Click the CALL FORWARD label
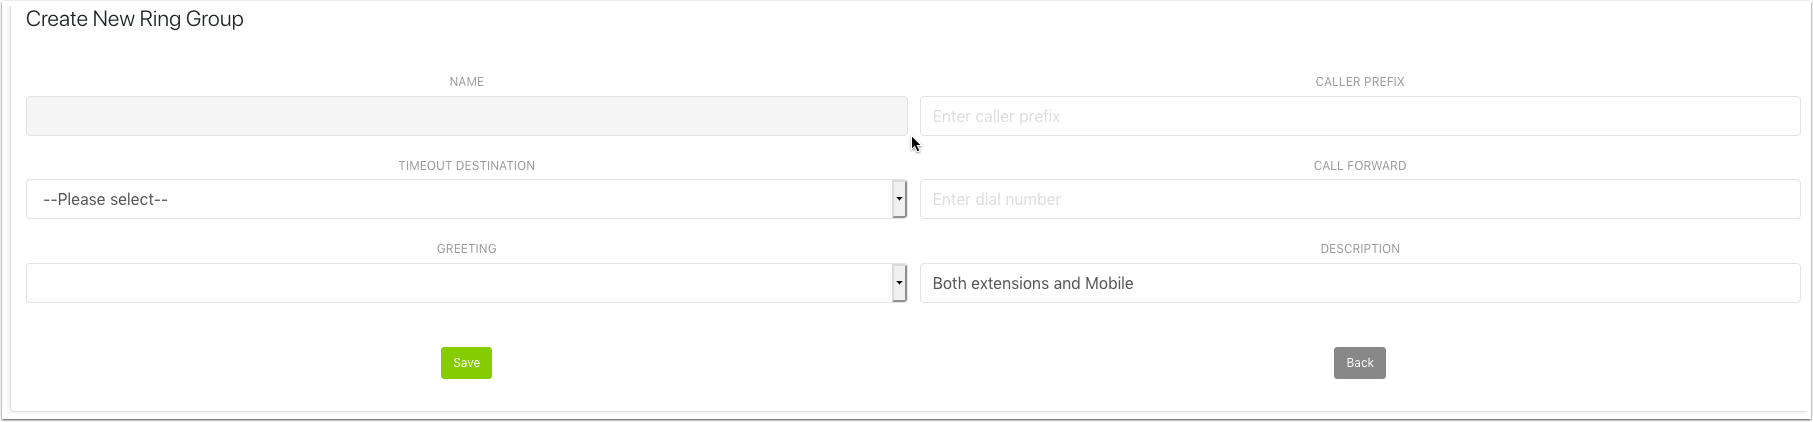This screenshot has width=1813, height=422. 1359,166
